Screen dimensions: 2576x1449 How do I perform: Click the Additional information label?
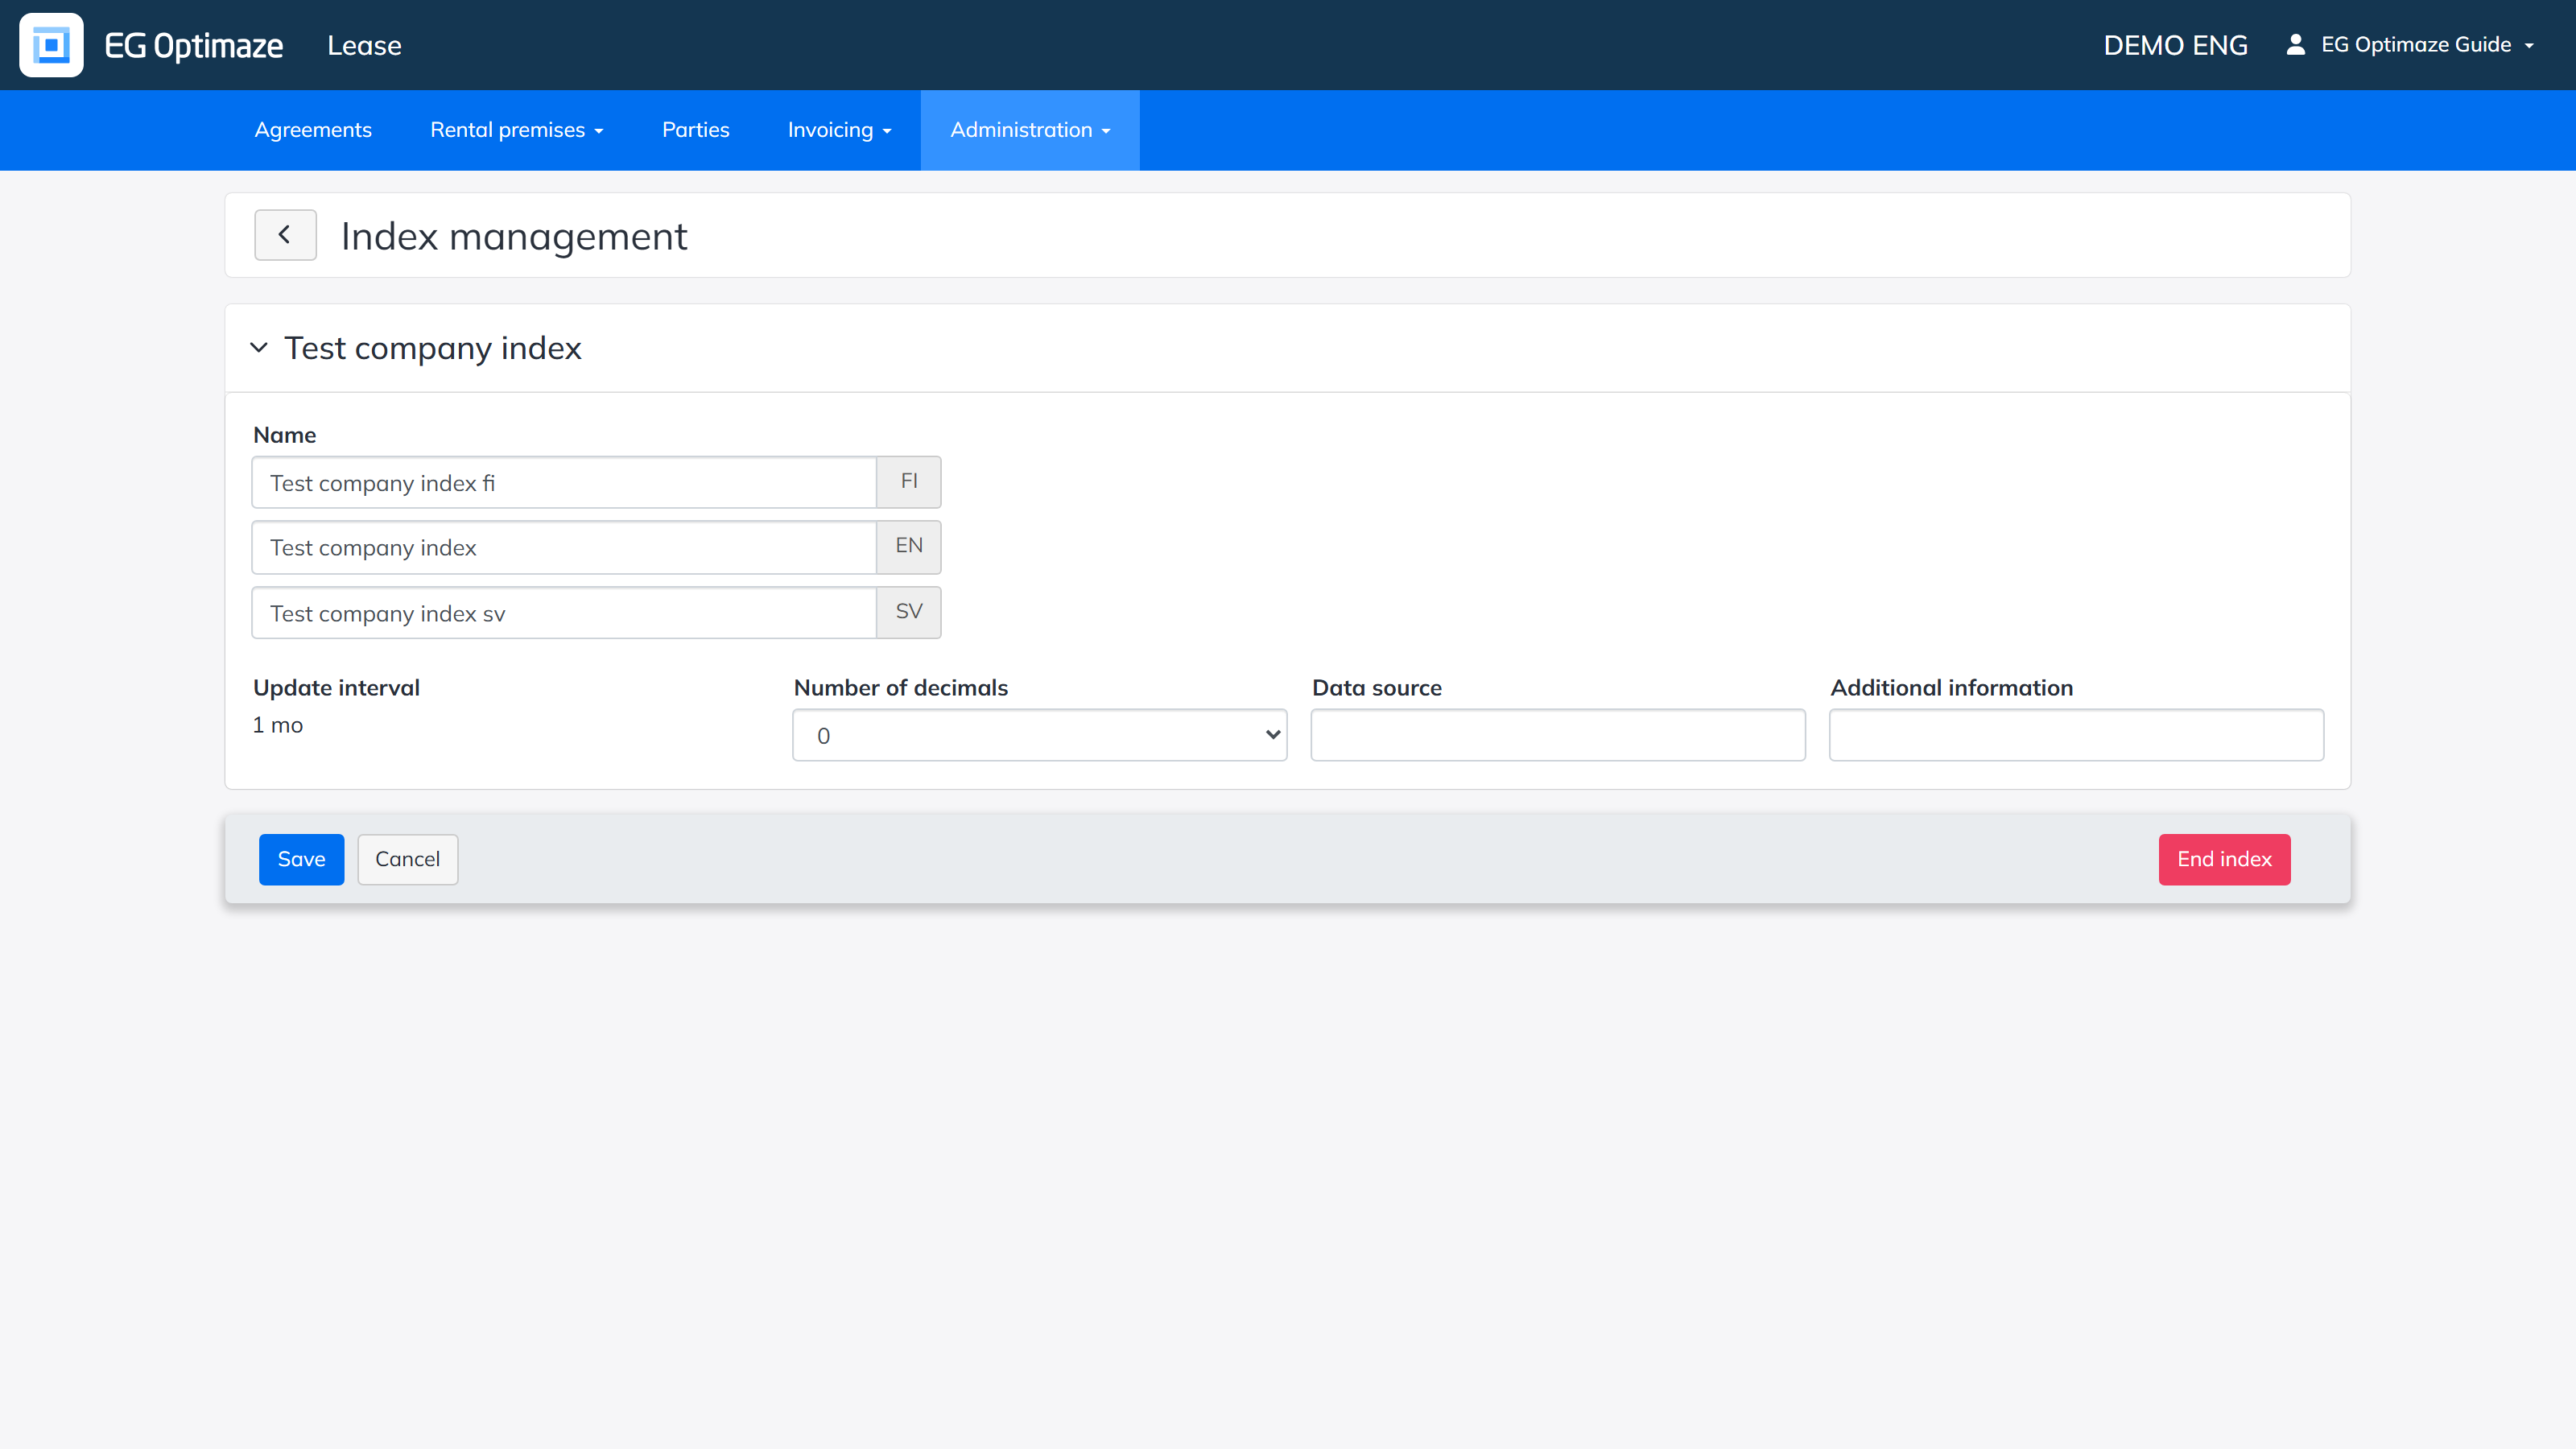click(1951, 688)
